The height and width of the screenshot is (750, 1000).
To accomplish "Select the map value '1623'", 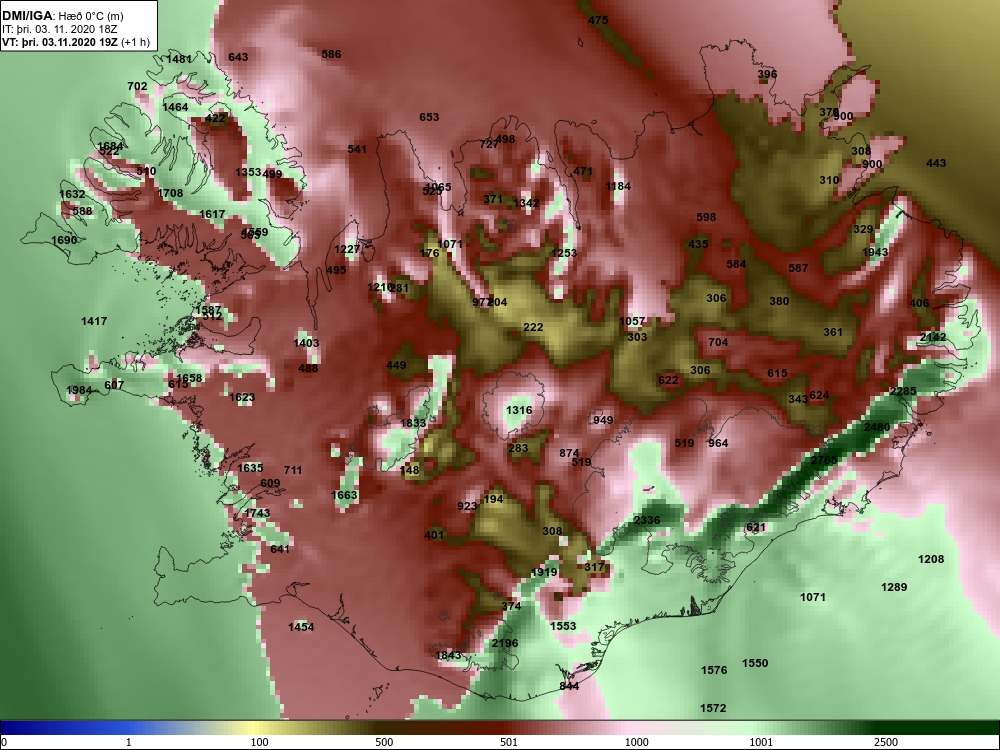I will (242, 397).
